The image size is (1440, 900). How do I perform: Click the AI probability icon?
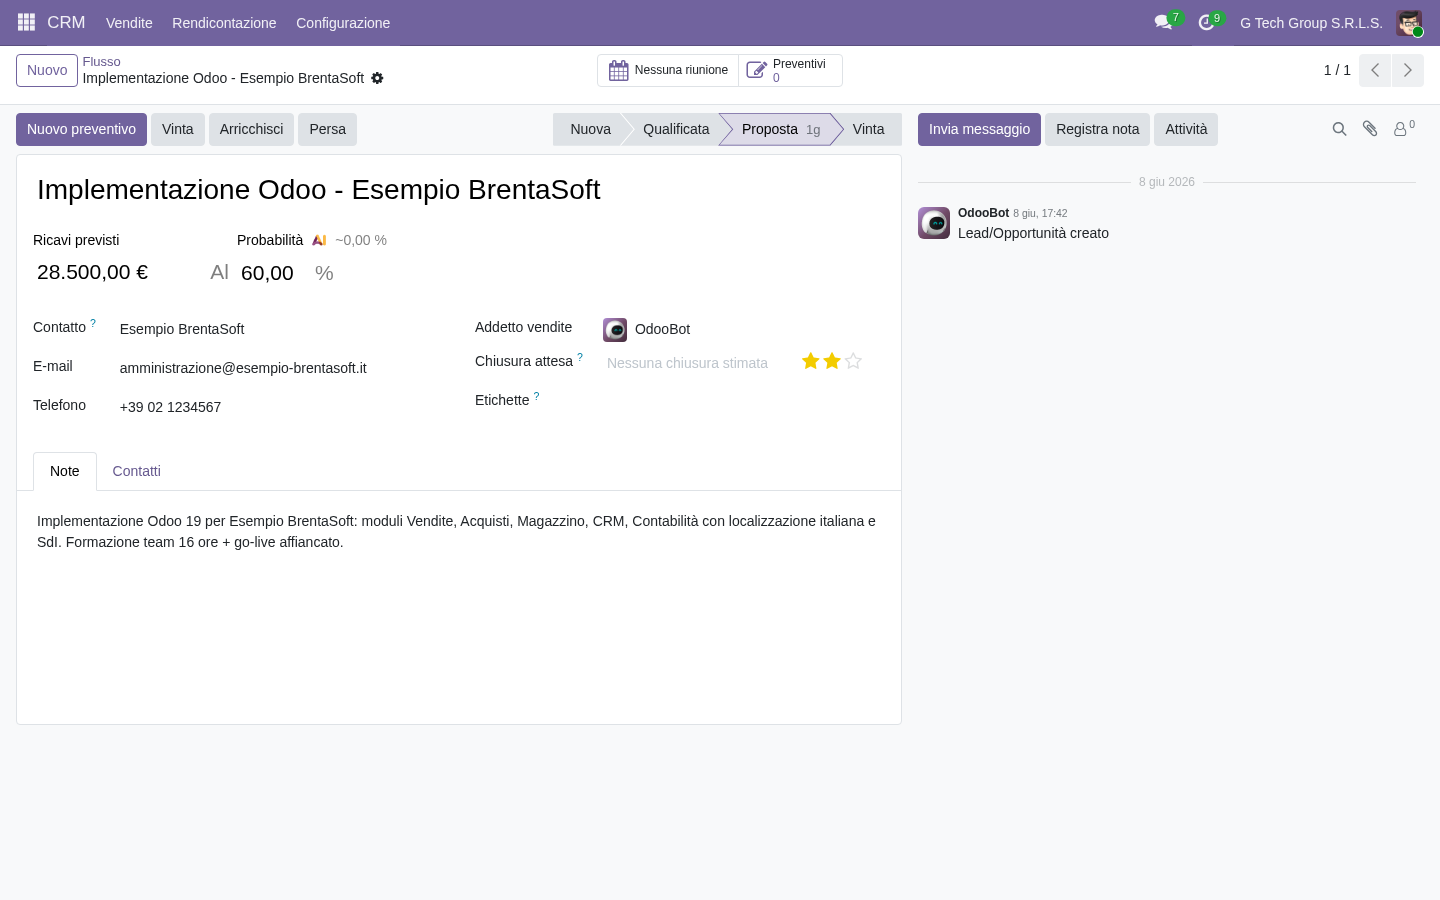click(x=319, y=240)
